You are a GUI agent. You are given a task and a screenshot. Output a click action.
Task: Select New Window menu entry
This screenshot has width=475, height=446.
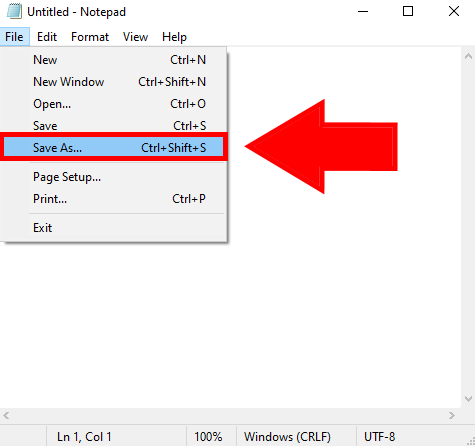click(113, 82)
